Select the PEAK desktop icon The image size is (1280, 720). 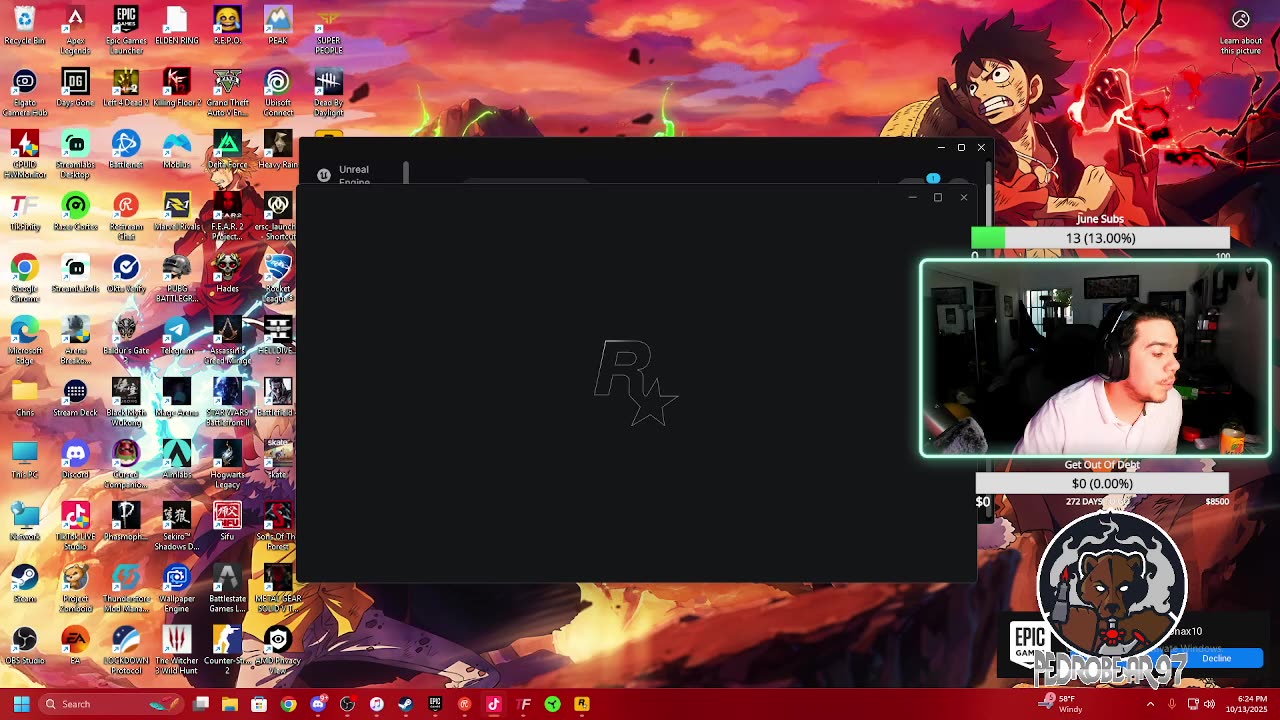[278, 27]
